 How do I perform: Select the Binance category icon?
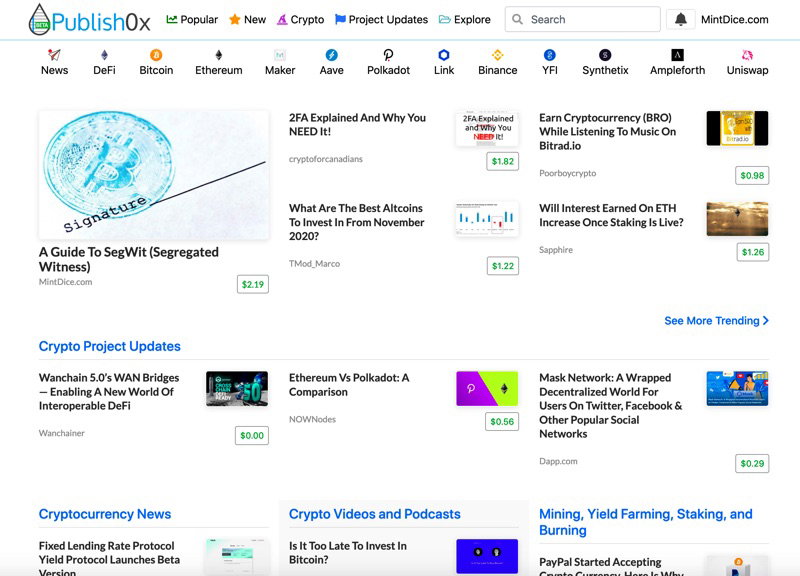tap(497, 55)
